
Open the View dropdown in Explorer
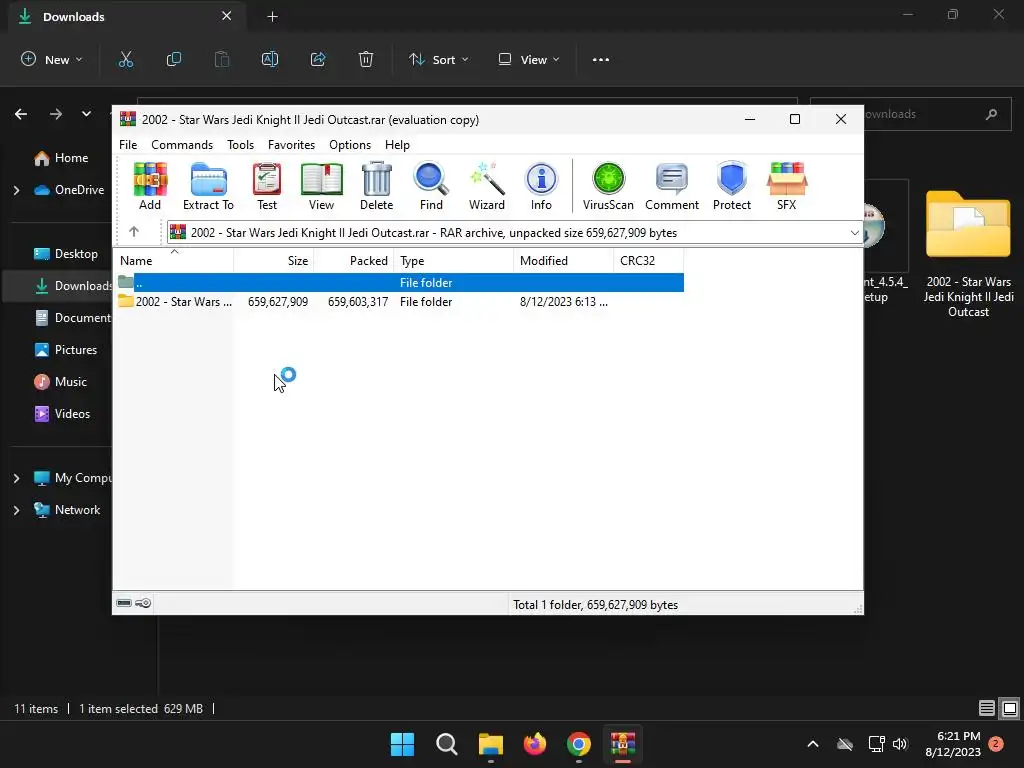(530, 59)
